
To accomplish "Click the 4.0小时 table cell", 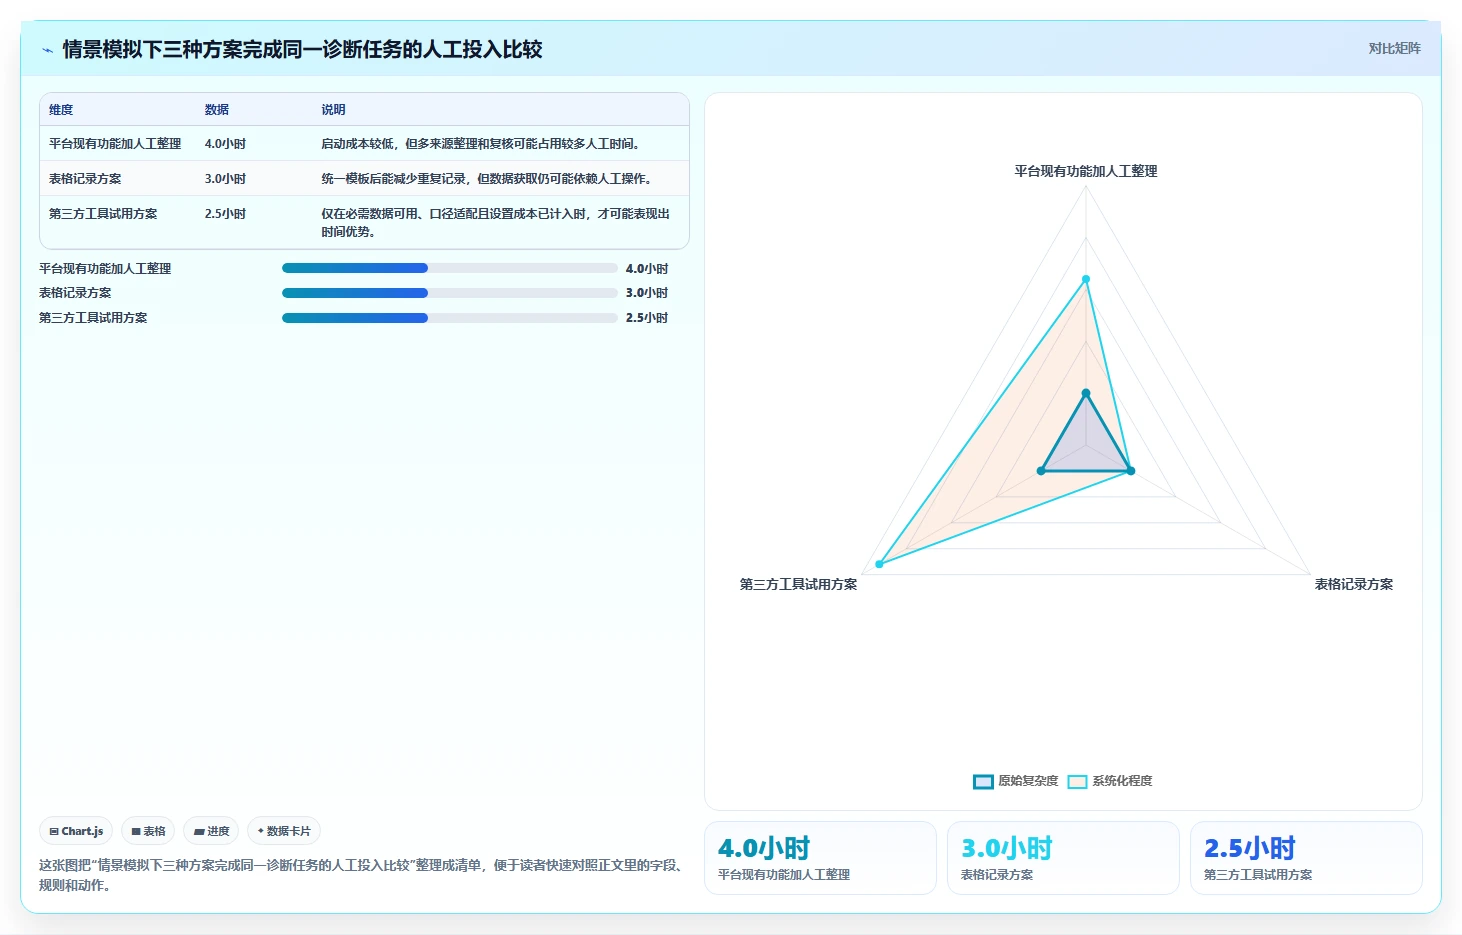I will click(x=225, y=144).
